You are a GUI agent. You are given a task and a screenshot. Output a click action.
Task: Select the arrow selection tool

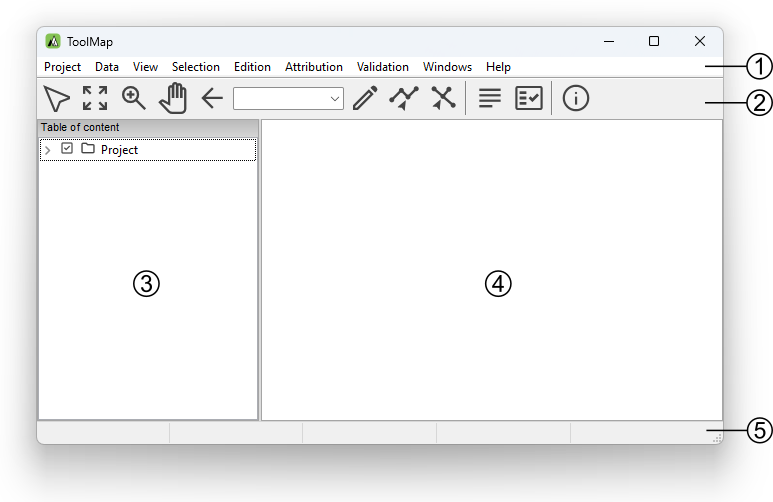tap(57, 98)
